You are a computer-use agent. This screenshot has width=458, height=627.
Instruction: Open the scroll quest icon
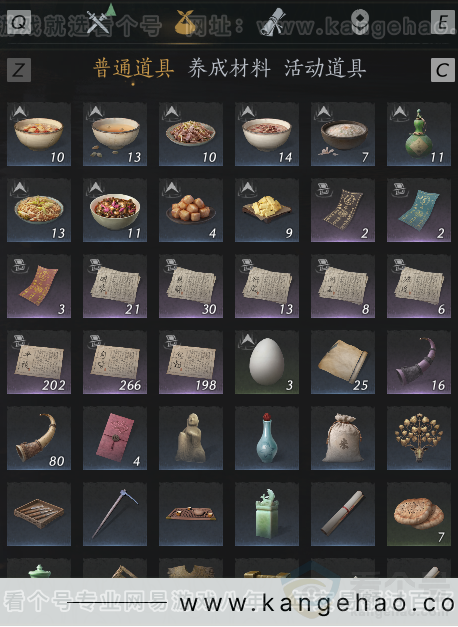coord(272,22)
